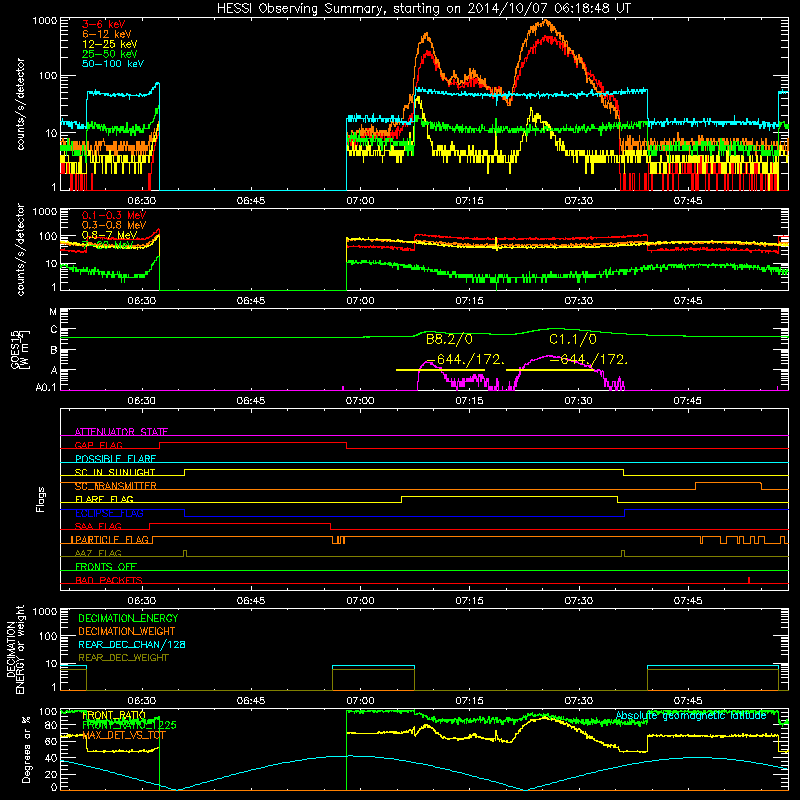Click the GOES15 axis label
The height and width of the screenshot is (800, 800).
click(x=18, y=349)
